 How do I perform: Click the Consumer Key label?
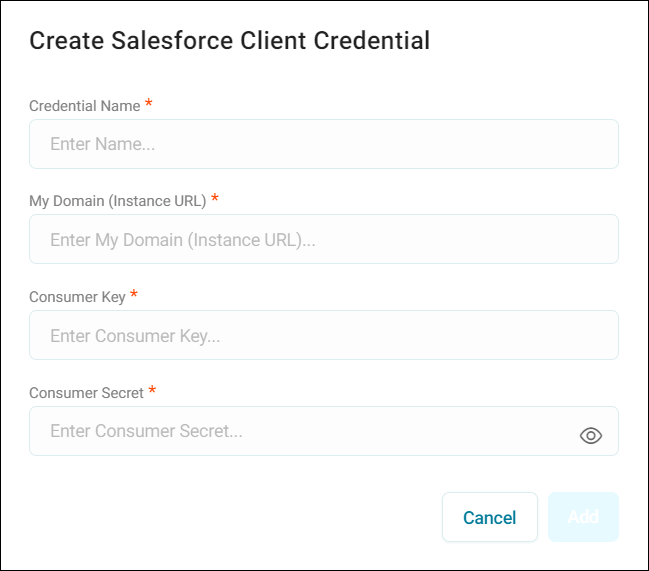(x=77, y=297)
